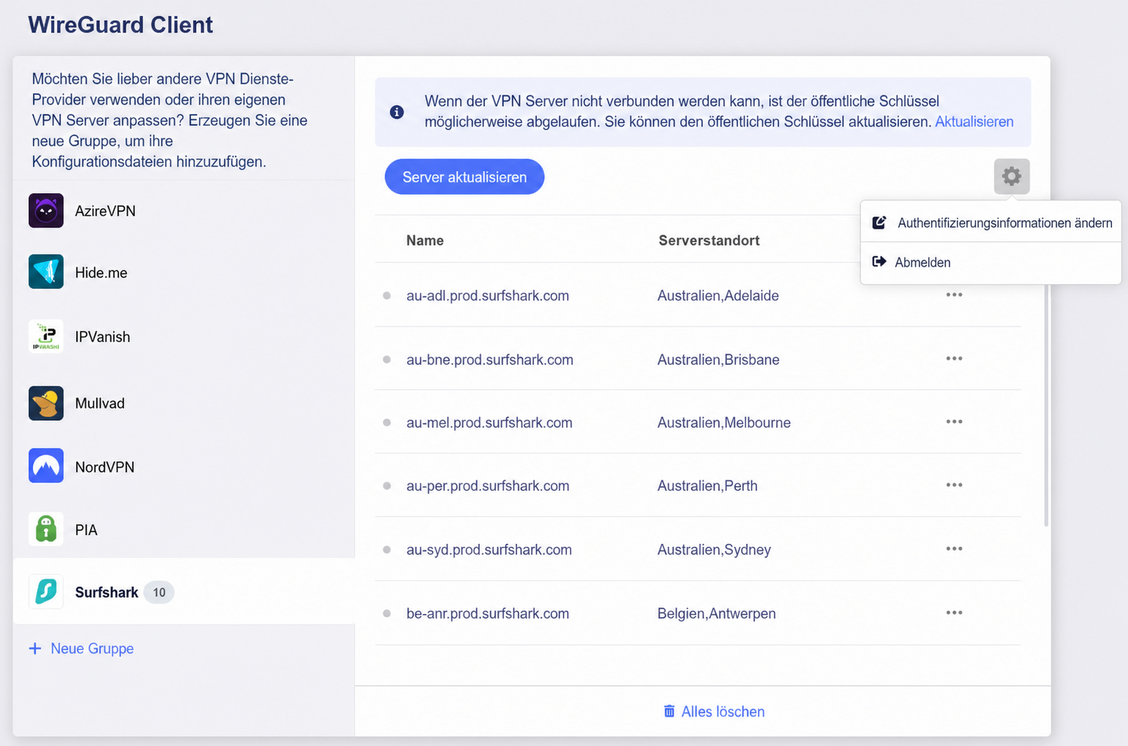The height and width of the screenshot is (746, 1128).
Task: Open the PIA padlock icon
Action: pyautogui.click(x=46, y=529)
